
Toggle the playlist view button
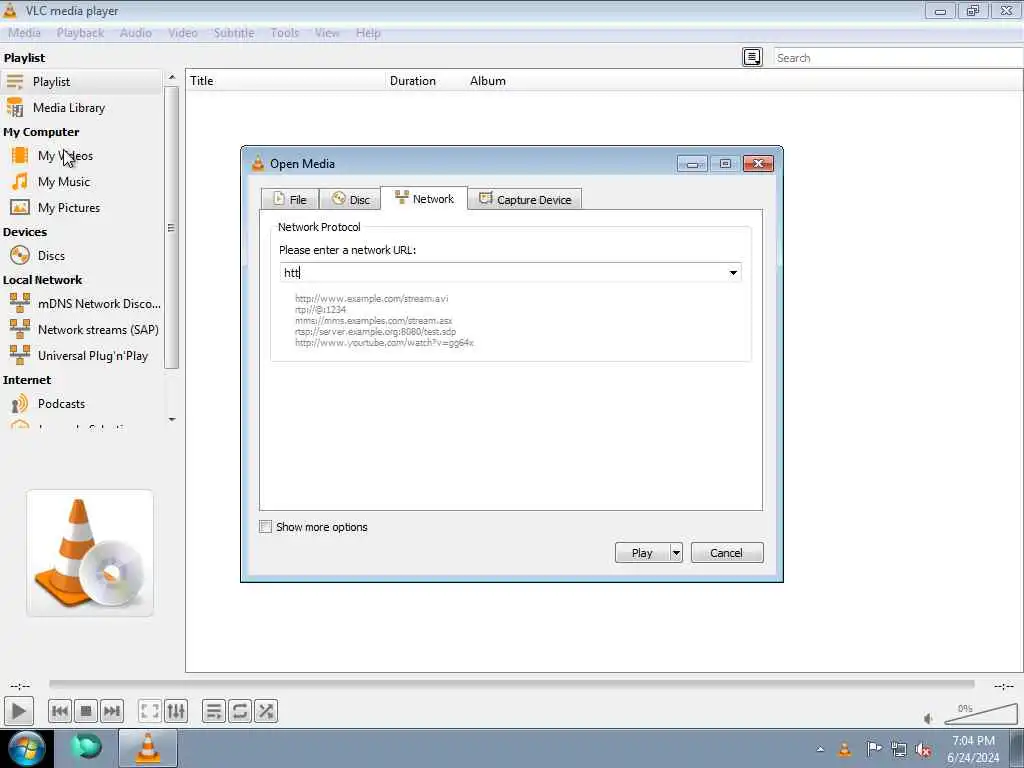pos(214,711)
